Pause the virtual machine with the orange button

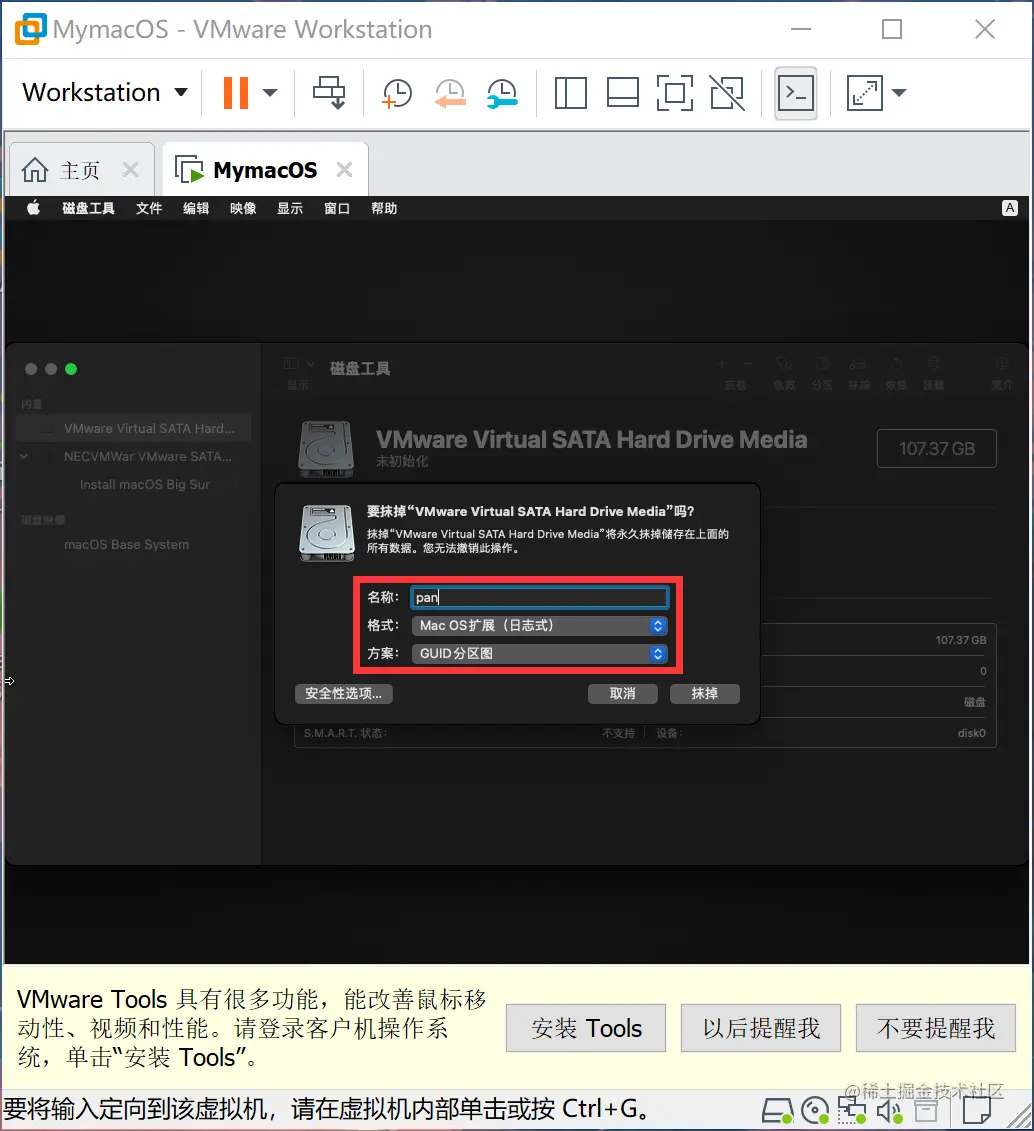(236, 93)
